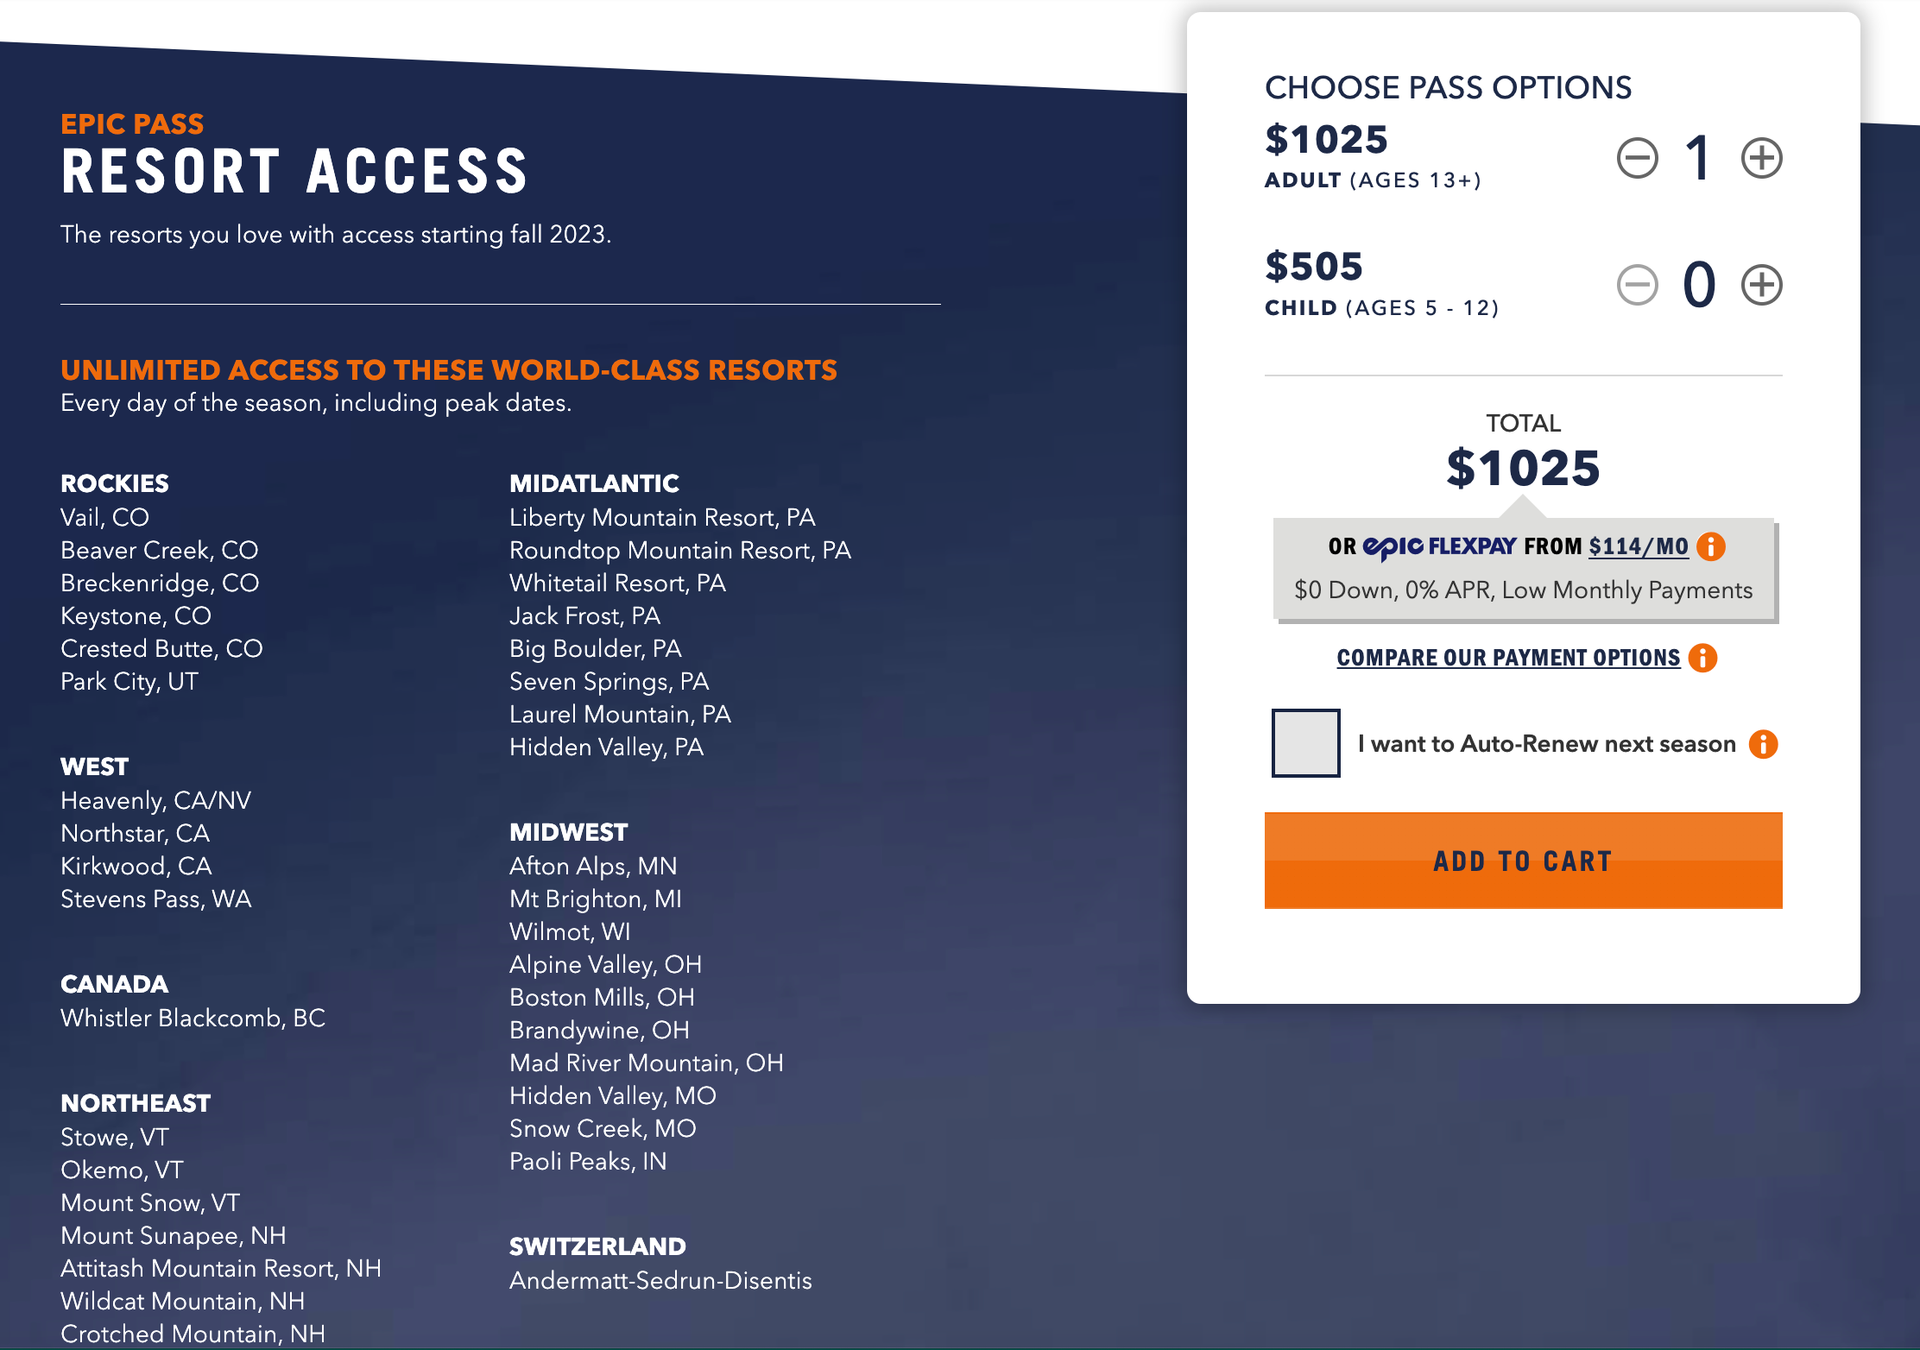The image size is (1920, 1350).
Task: Click the info icon beside Compare Our Payment Options
Action: 1703,657
